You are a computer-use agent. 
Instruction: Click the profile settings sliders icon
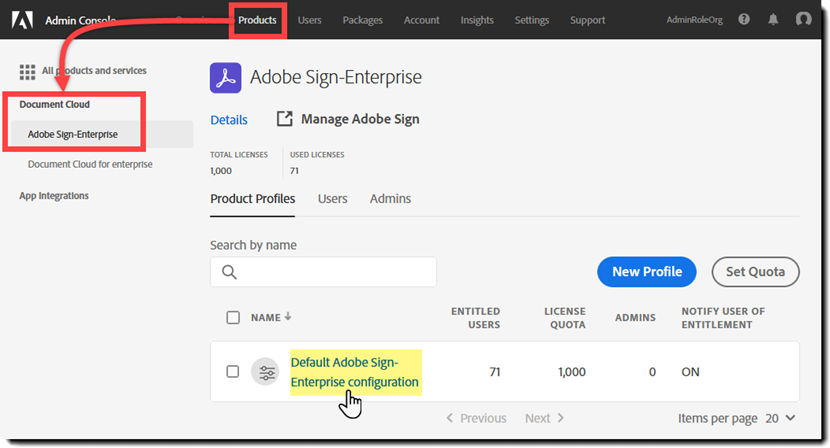pyautogui.click(x=265, y=372)
